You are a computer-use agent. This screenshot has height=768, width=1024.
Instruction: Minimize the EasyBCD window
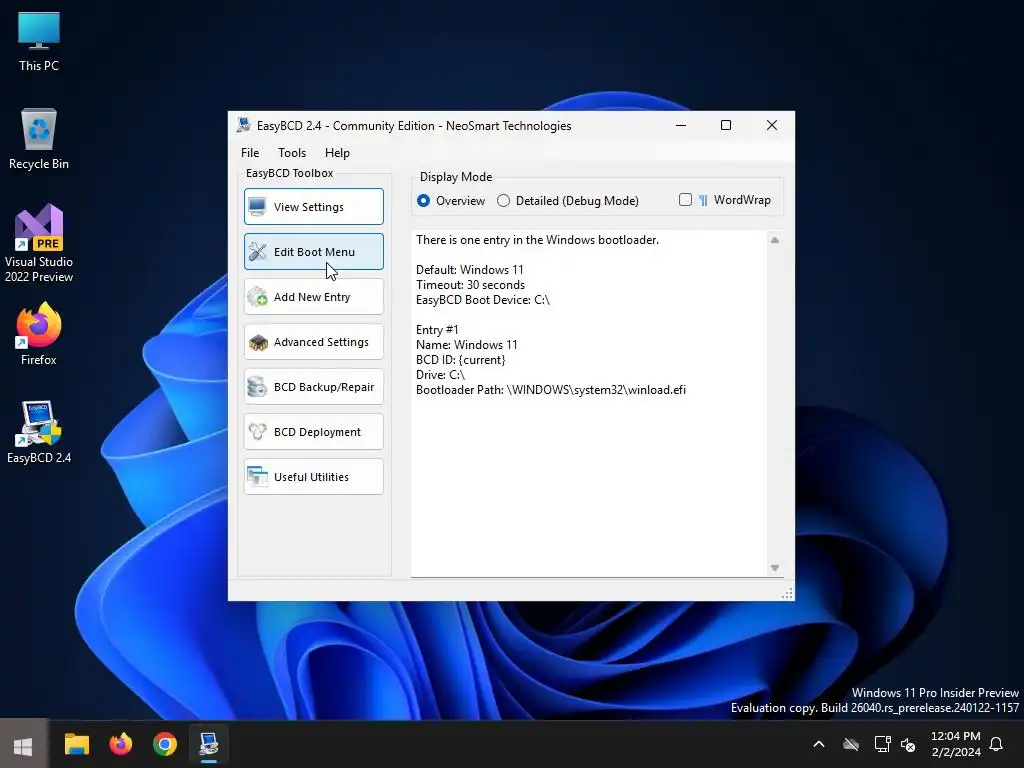[680, 125]
